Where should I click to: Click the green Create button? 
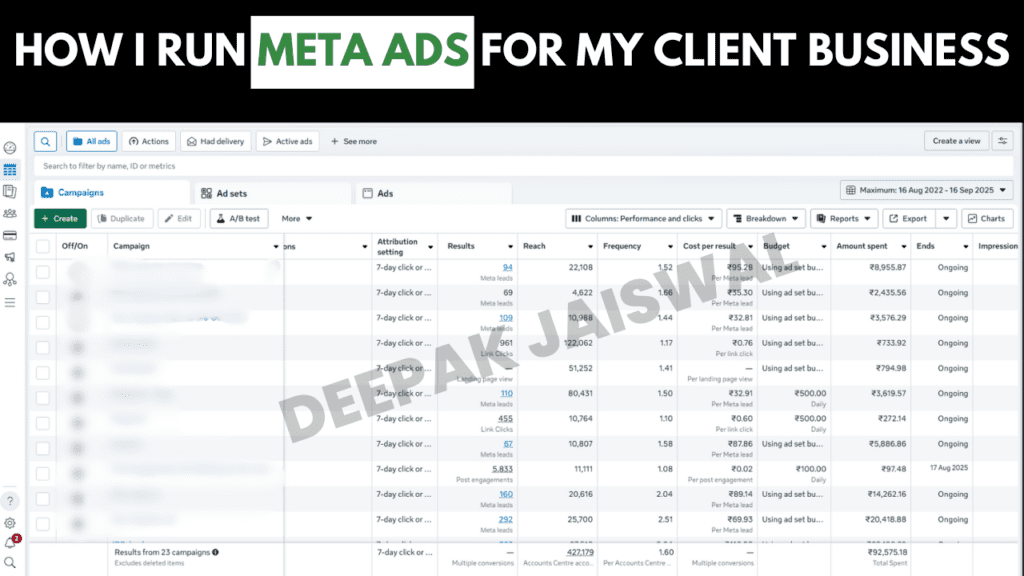pos(60,218)
